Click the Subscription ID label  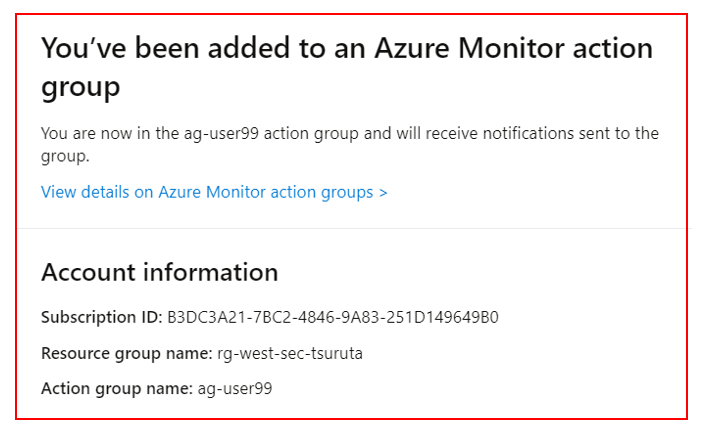[101, 318]
